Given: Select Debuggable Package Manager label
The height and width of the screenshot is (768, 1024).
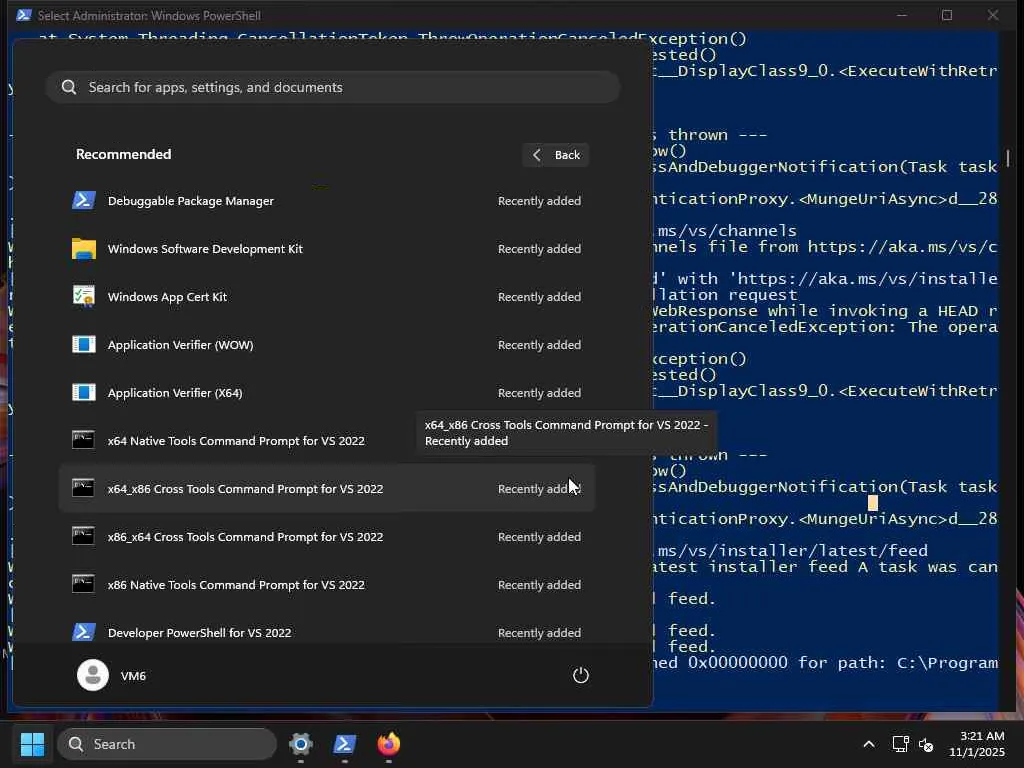Looking at the screenshot, I should tap(191, 201).
